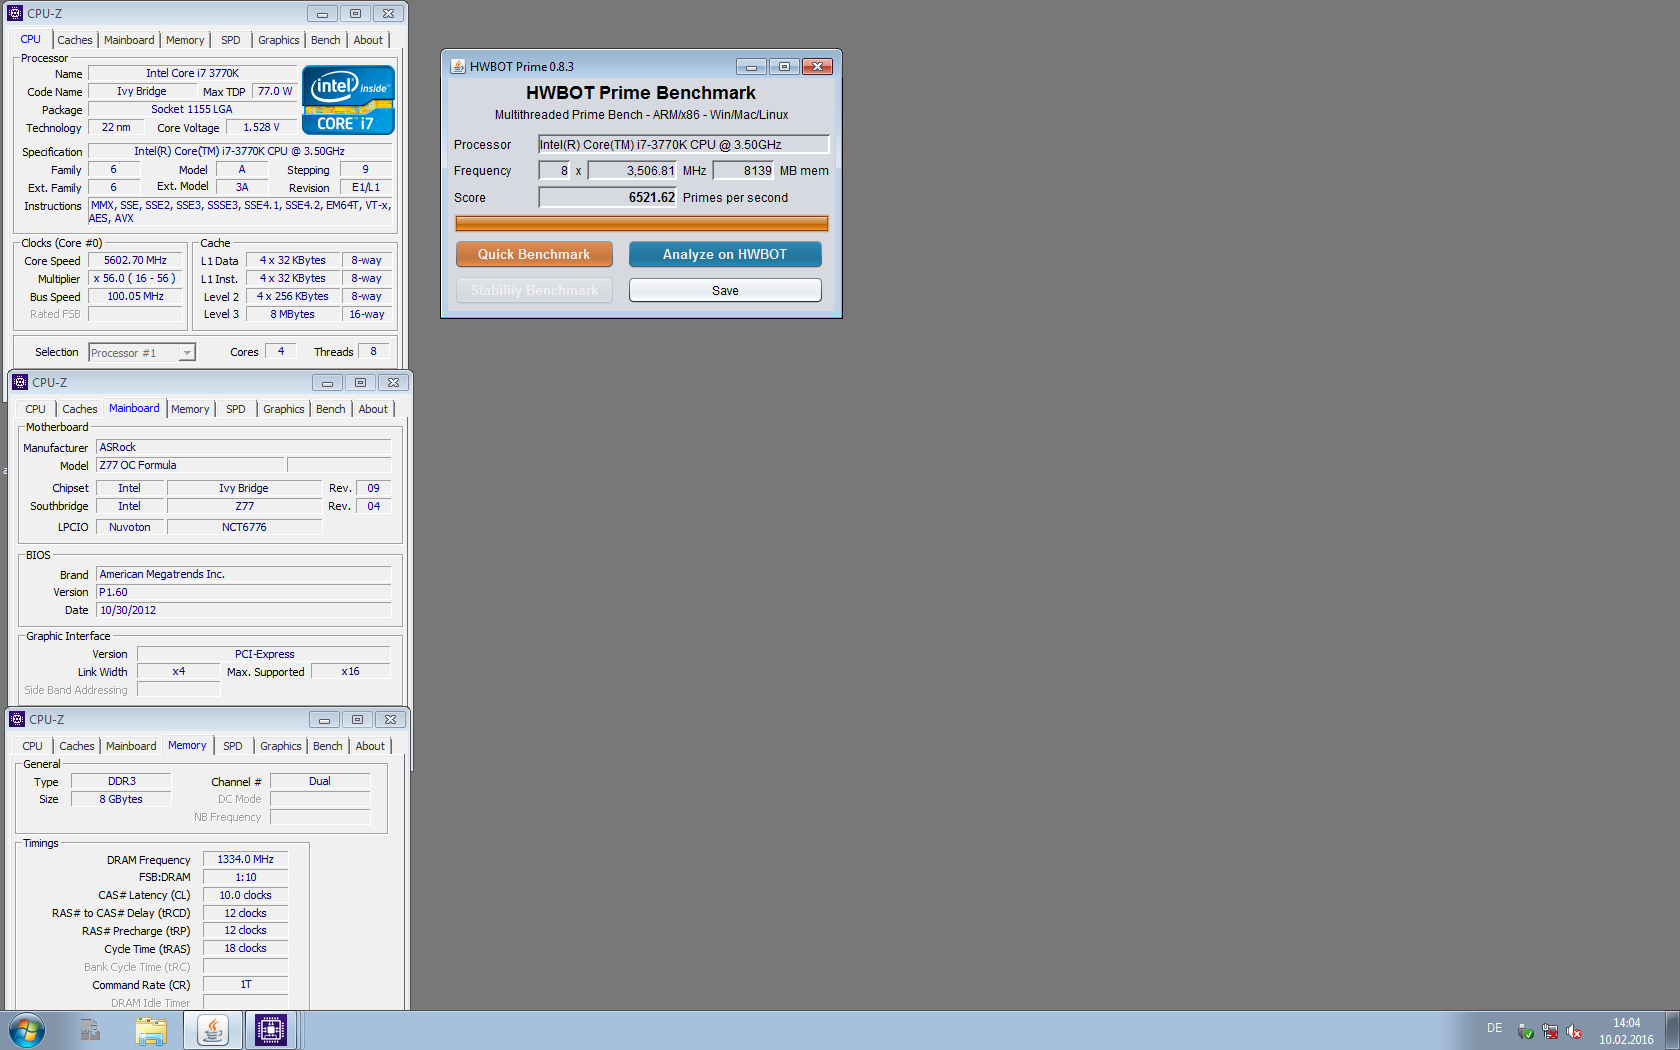Start the Quick Benchmark
This screenshot has height=1050, width=1680.
click(534, 254)
